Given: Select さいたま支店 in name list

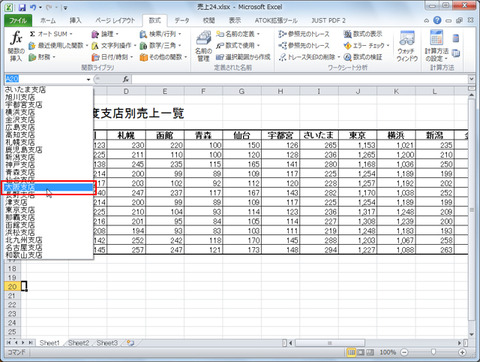Looking at the screenshot, I should pos(49,90).
